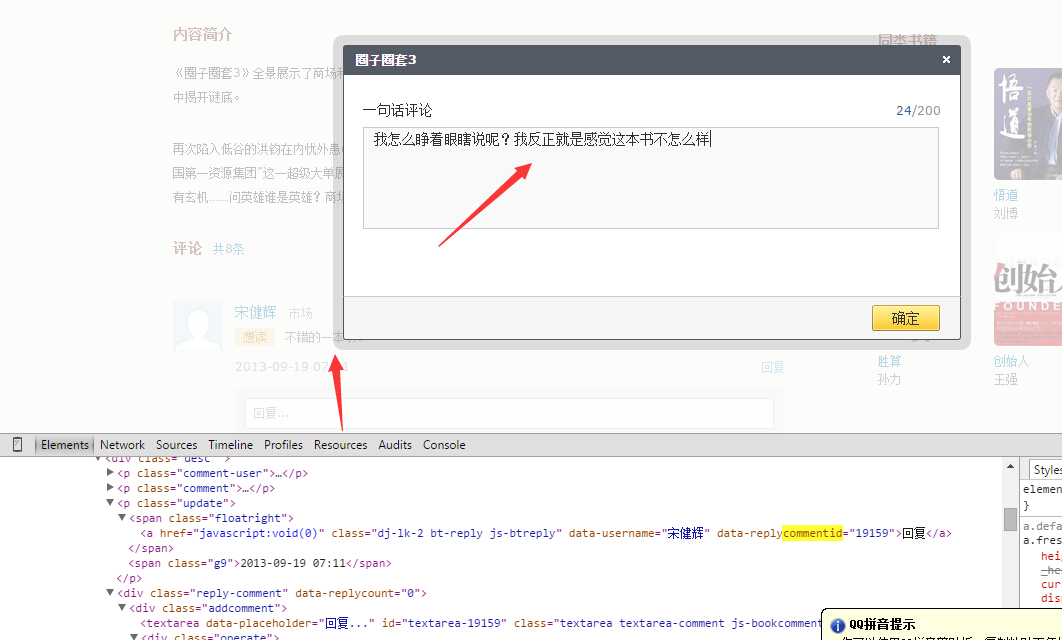Switch to the Elements tab
Viewport: 1062px width, 640px height.
tap(64, 445)
